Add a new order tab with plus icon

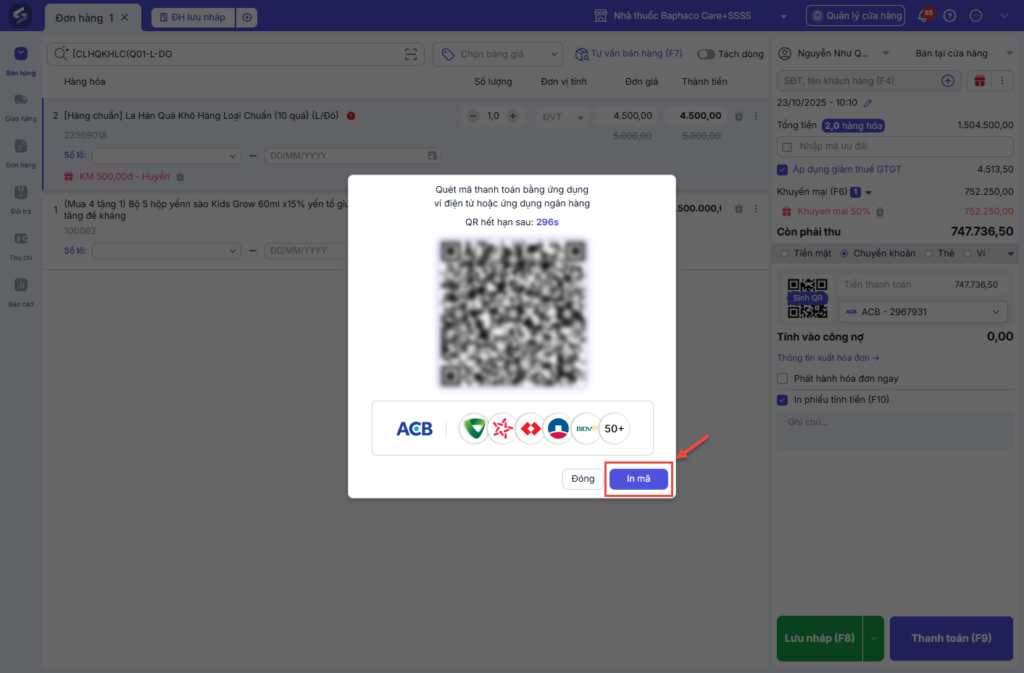pyautogui.click(x=247, y=17)
